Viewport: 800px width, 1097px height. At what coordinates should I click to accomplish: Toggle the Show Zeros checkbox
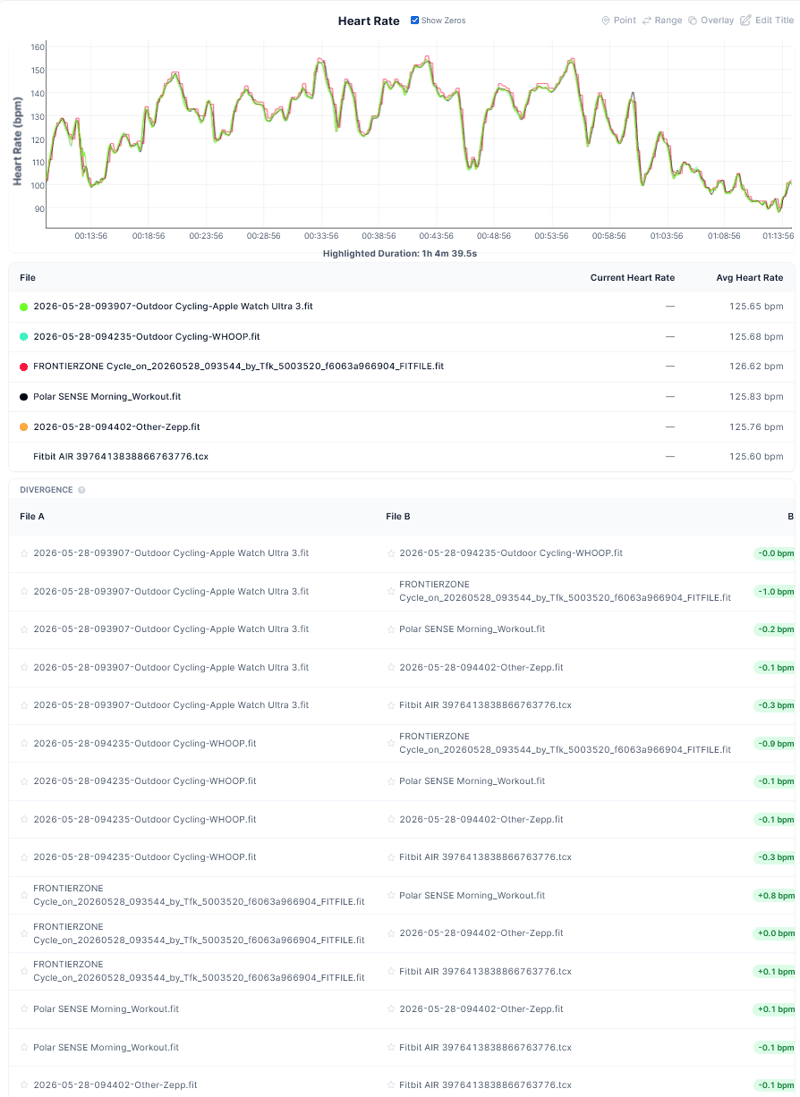tap(414, 20)
